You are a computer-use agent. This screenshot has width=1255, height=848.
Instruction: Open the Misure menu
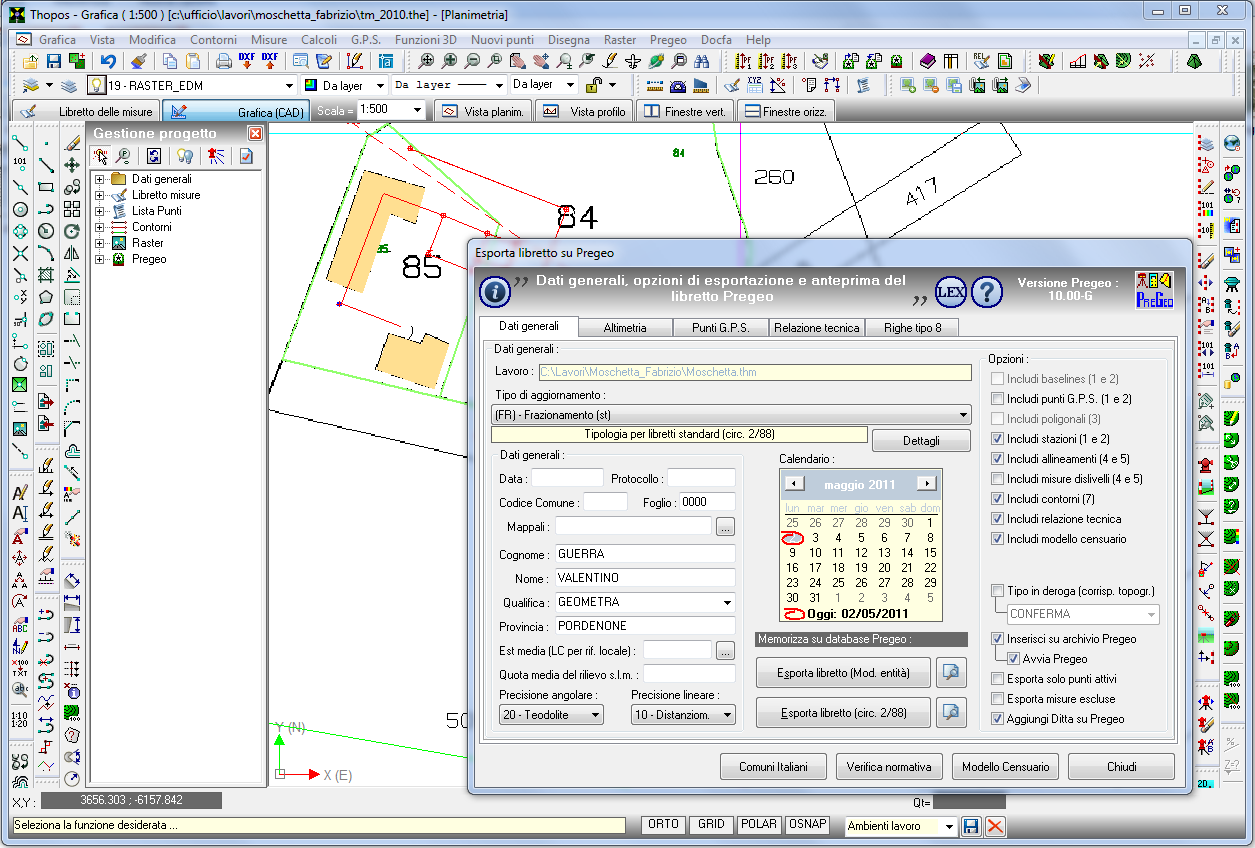[269, 40]
